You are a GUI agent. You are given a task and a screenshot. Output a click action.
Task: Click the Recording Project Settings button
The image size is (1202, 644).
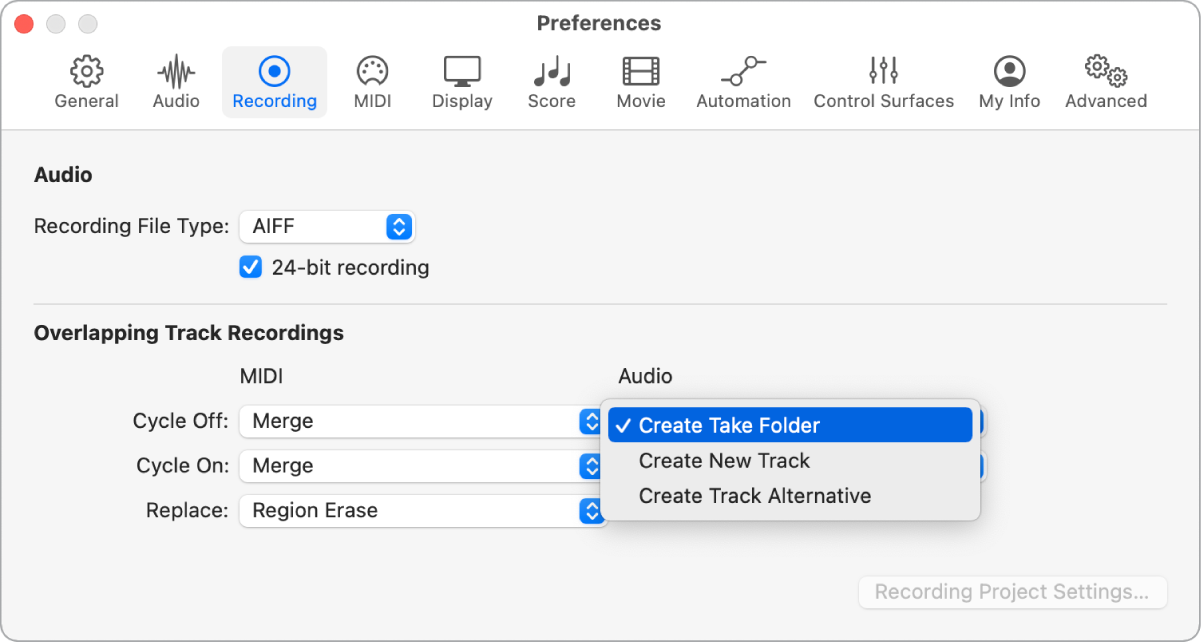[x=1011, y=592]
